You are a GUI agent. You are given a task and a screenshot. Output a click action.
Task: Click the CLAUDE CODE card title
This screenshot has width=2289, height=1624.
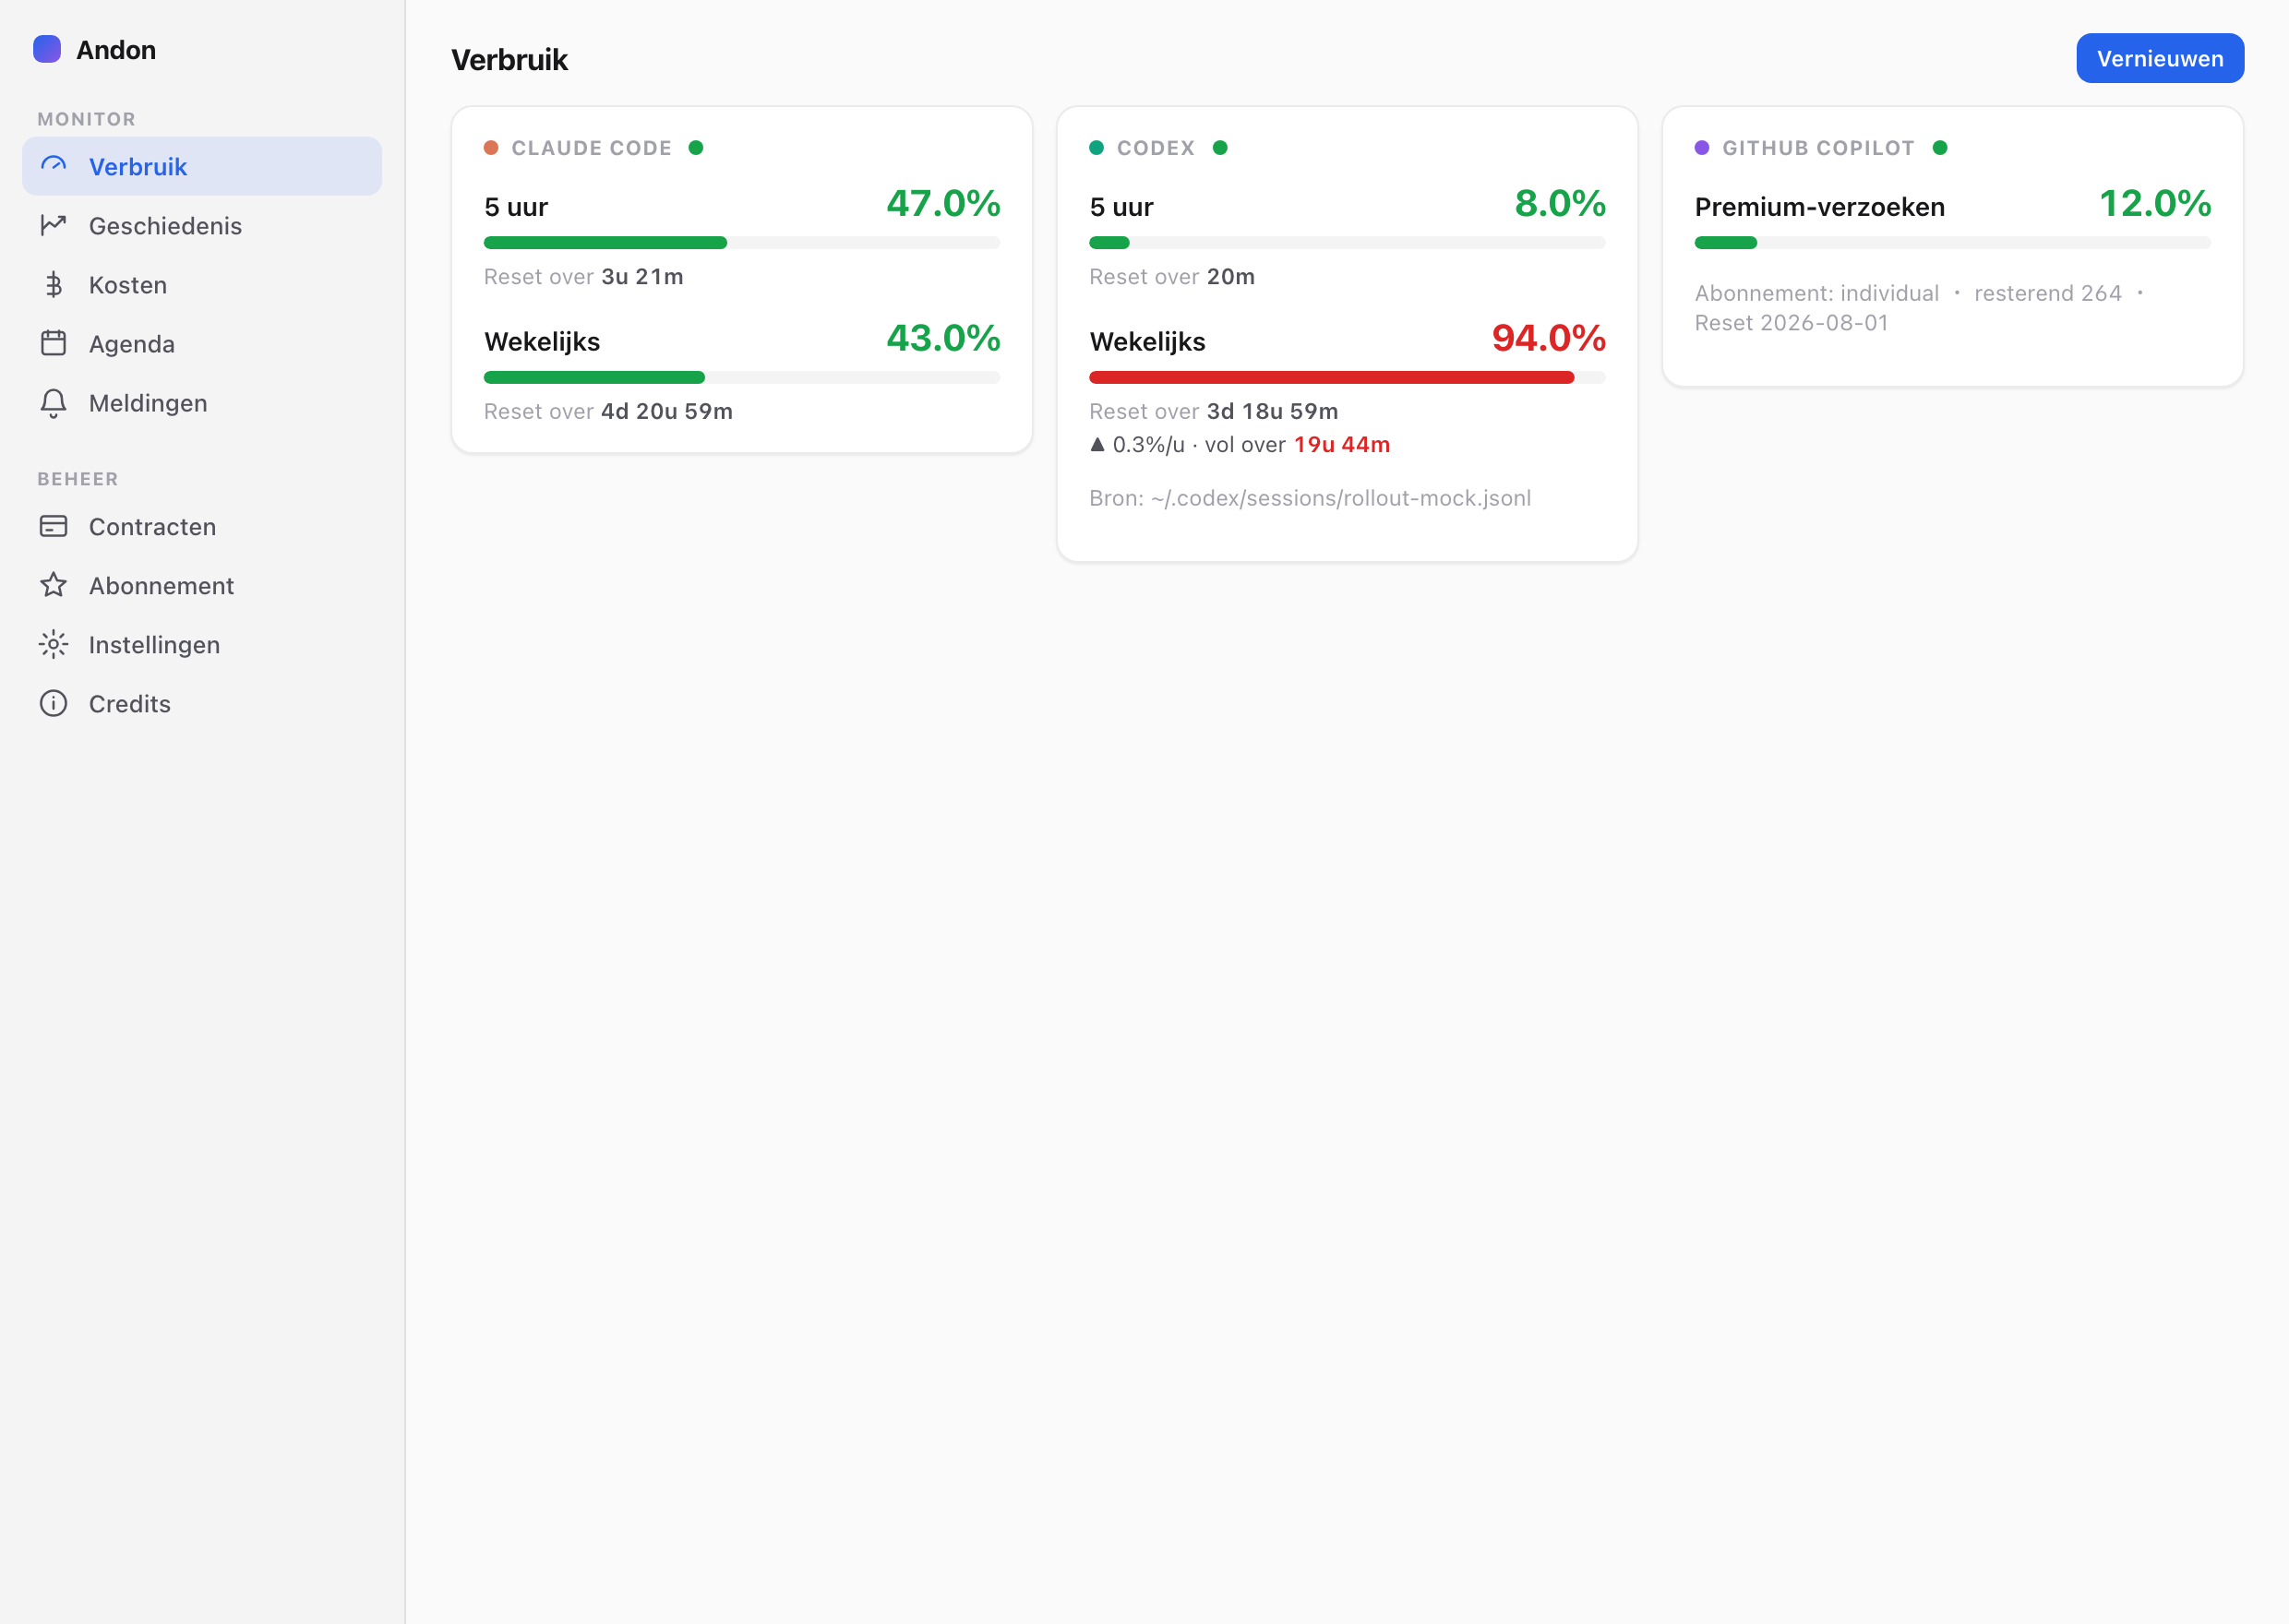pos(591,148)
